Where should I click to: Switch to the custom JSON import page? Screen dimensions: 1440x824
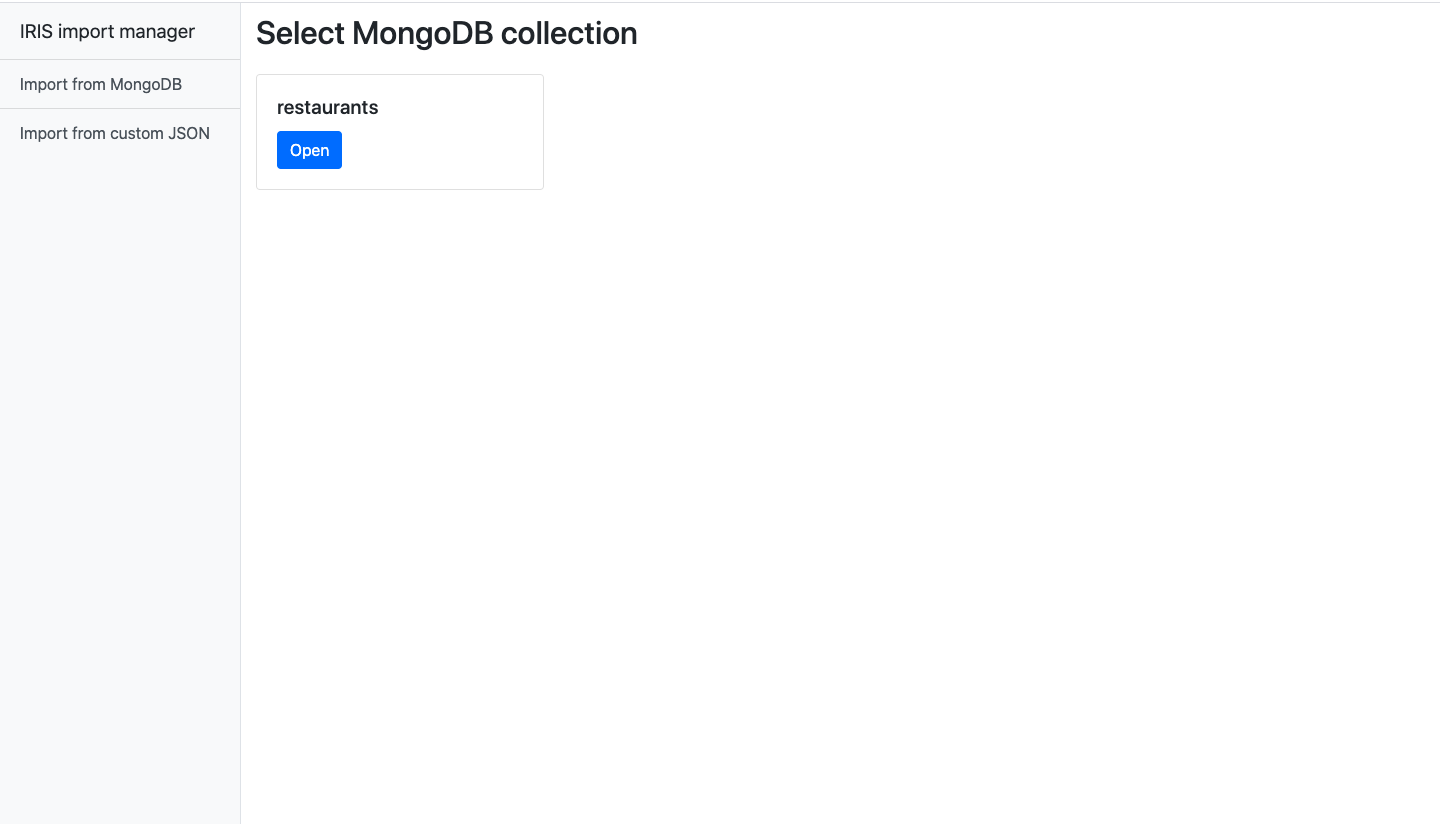pyautogui.click(x=115, y=133)
